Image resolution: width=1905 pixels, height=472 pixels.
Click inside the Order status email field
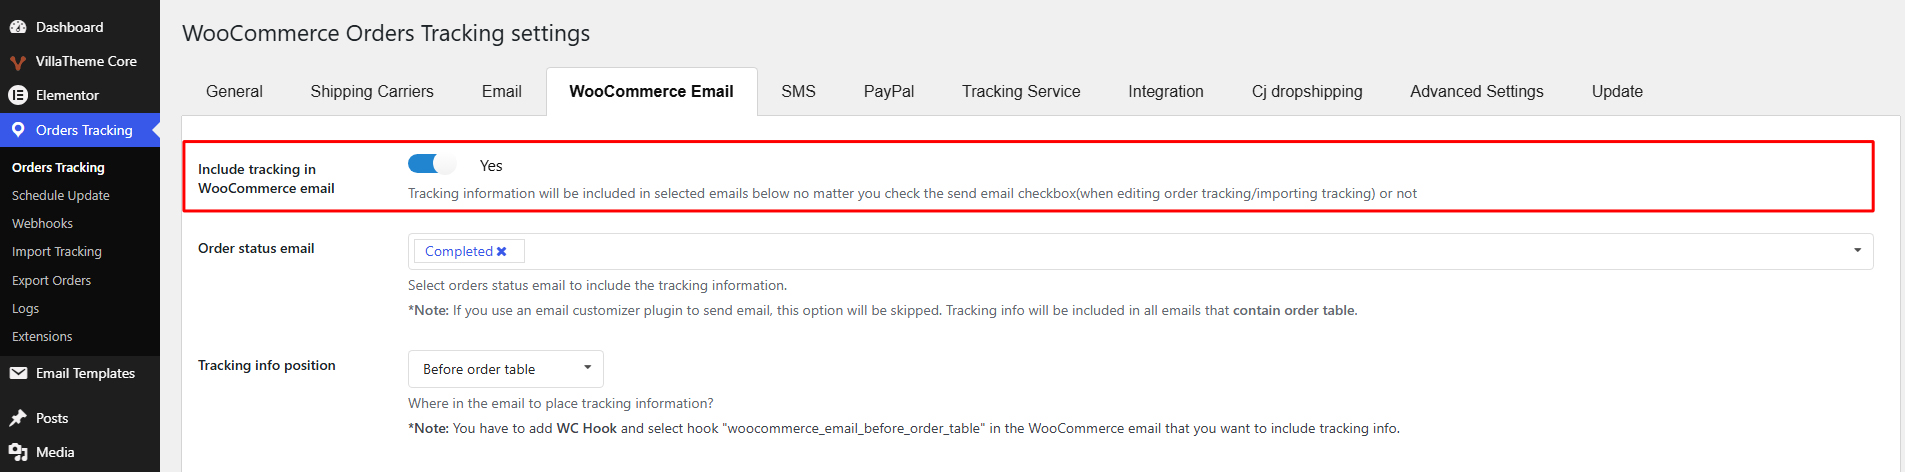[x=1140, y=251]
